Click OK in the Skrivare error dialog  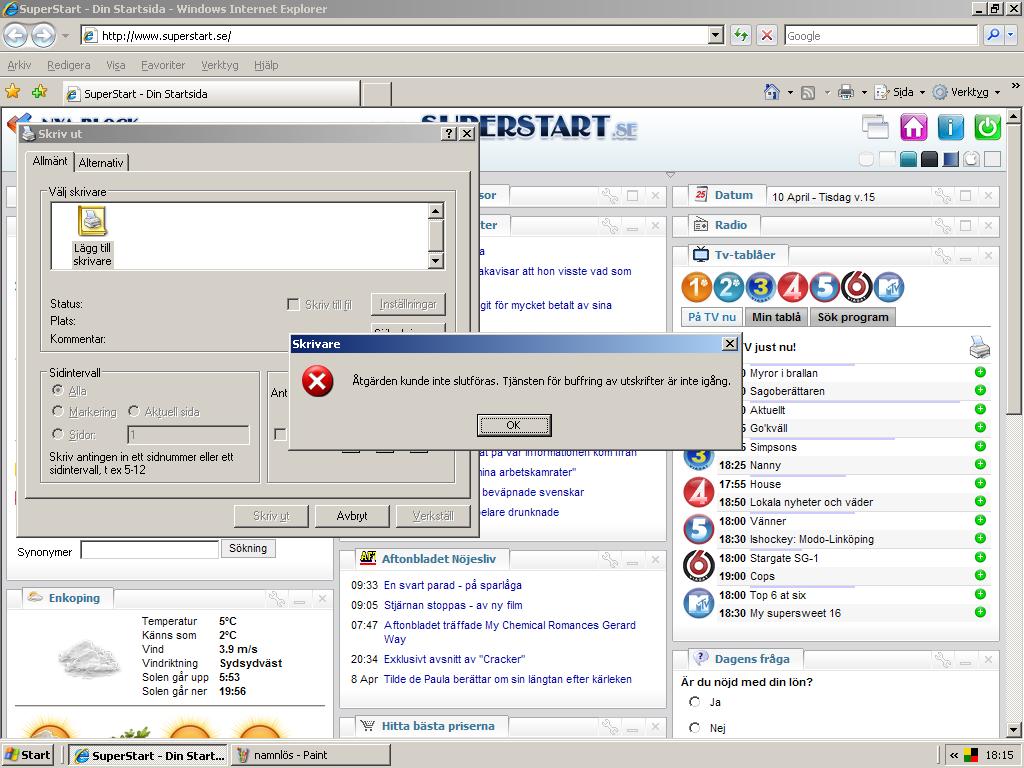(x=514, y=425)
